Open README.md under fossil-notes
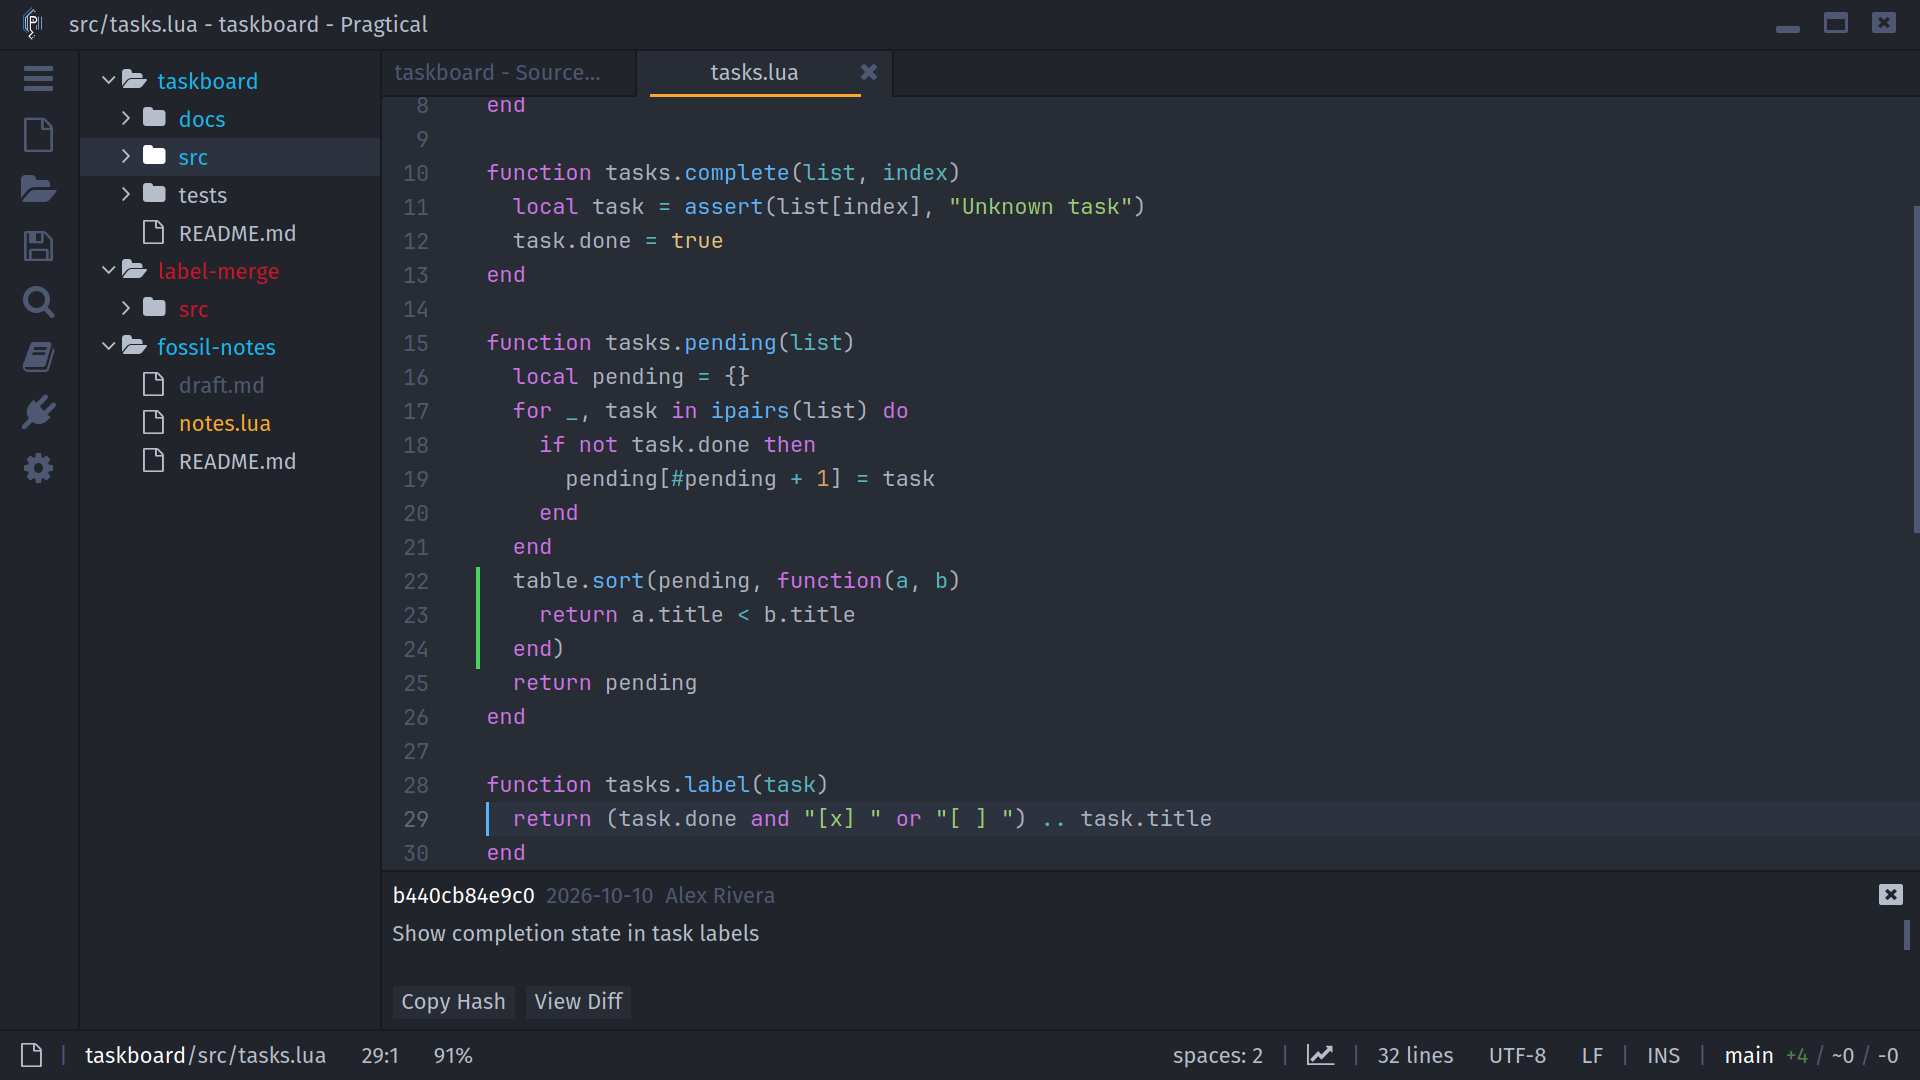The image size is (1920, 1080). tap(237, 461)
